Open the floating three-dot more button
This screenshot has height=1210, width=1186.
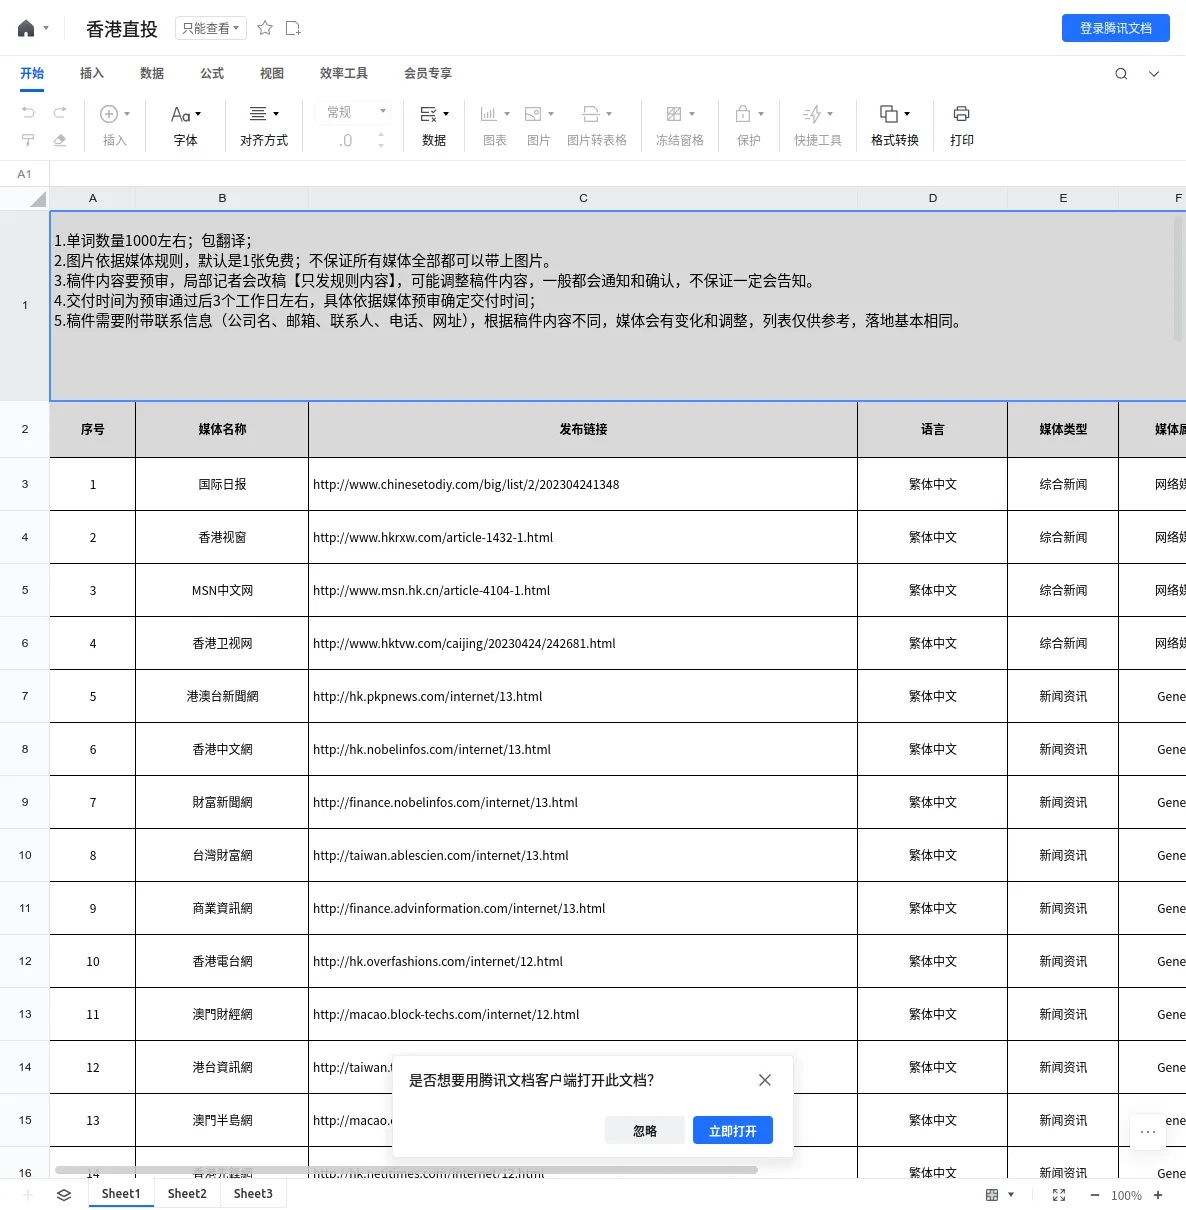[1148, 1132]
